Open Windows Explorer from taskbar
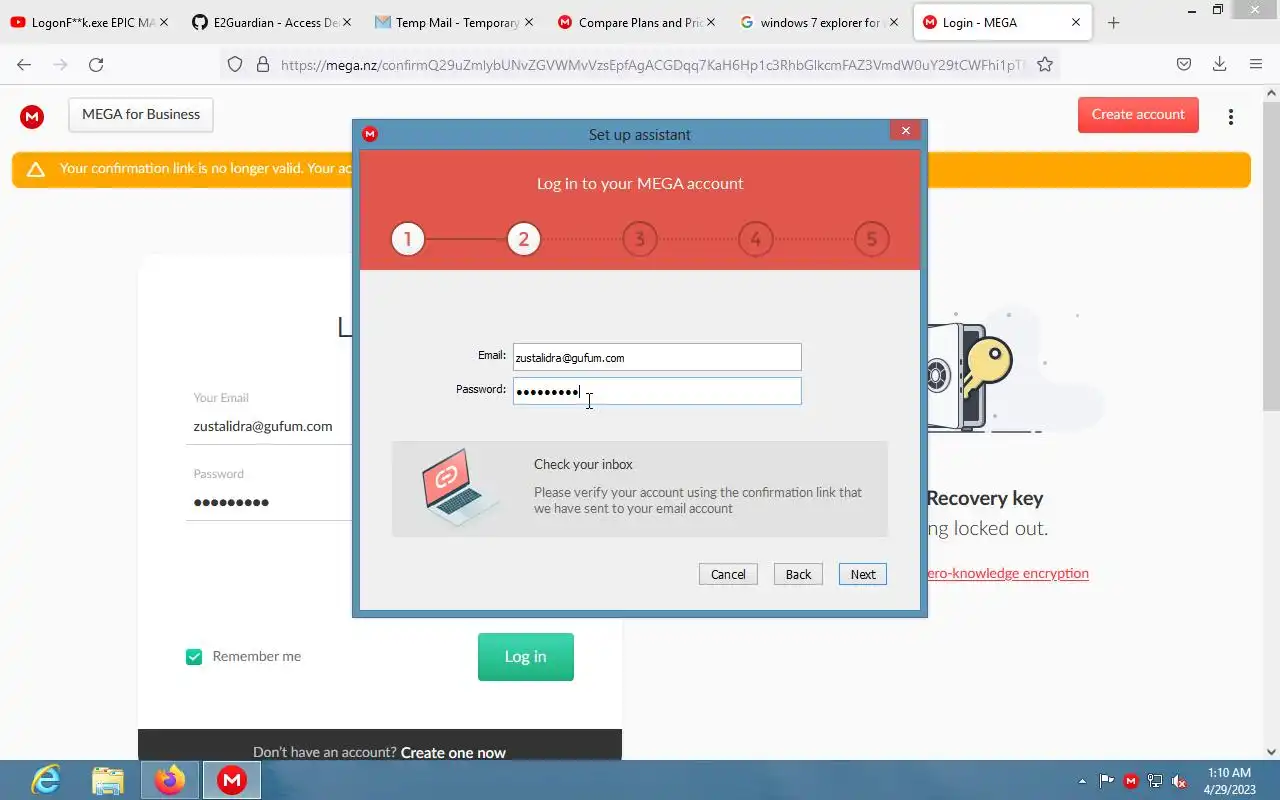The height and width of the screenshot is (800, 1280). (x=108, y=780)
